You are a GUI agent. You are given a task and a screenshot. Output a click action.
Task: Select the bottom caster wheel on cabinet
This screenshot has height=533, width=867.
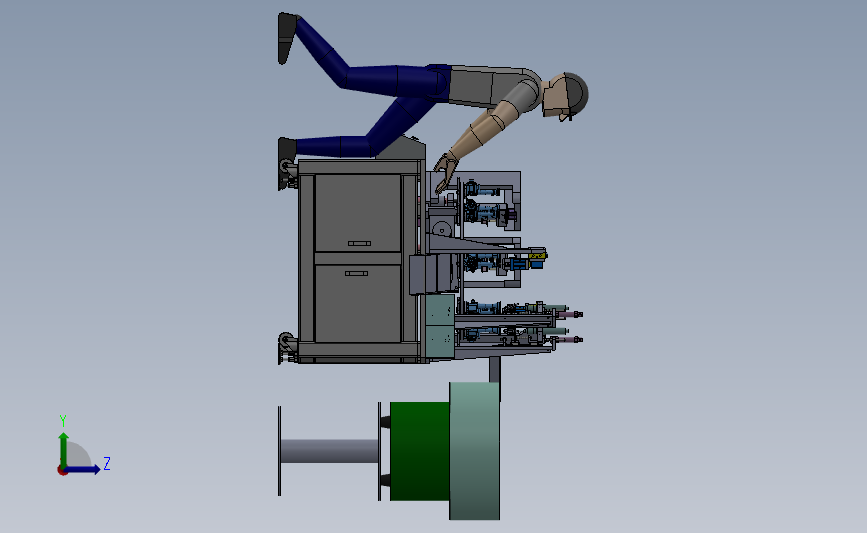click(286, 341)
